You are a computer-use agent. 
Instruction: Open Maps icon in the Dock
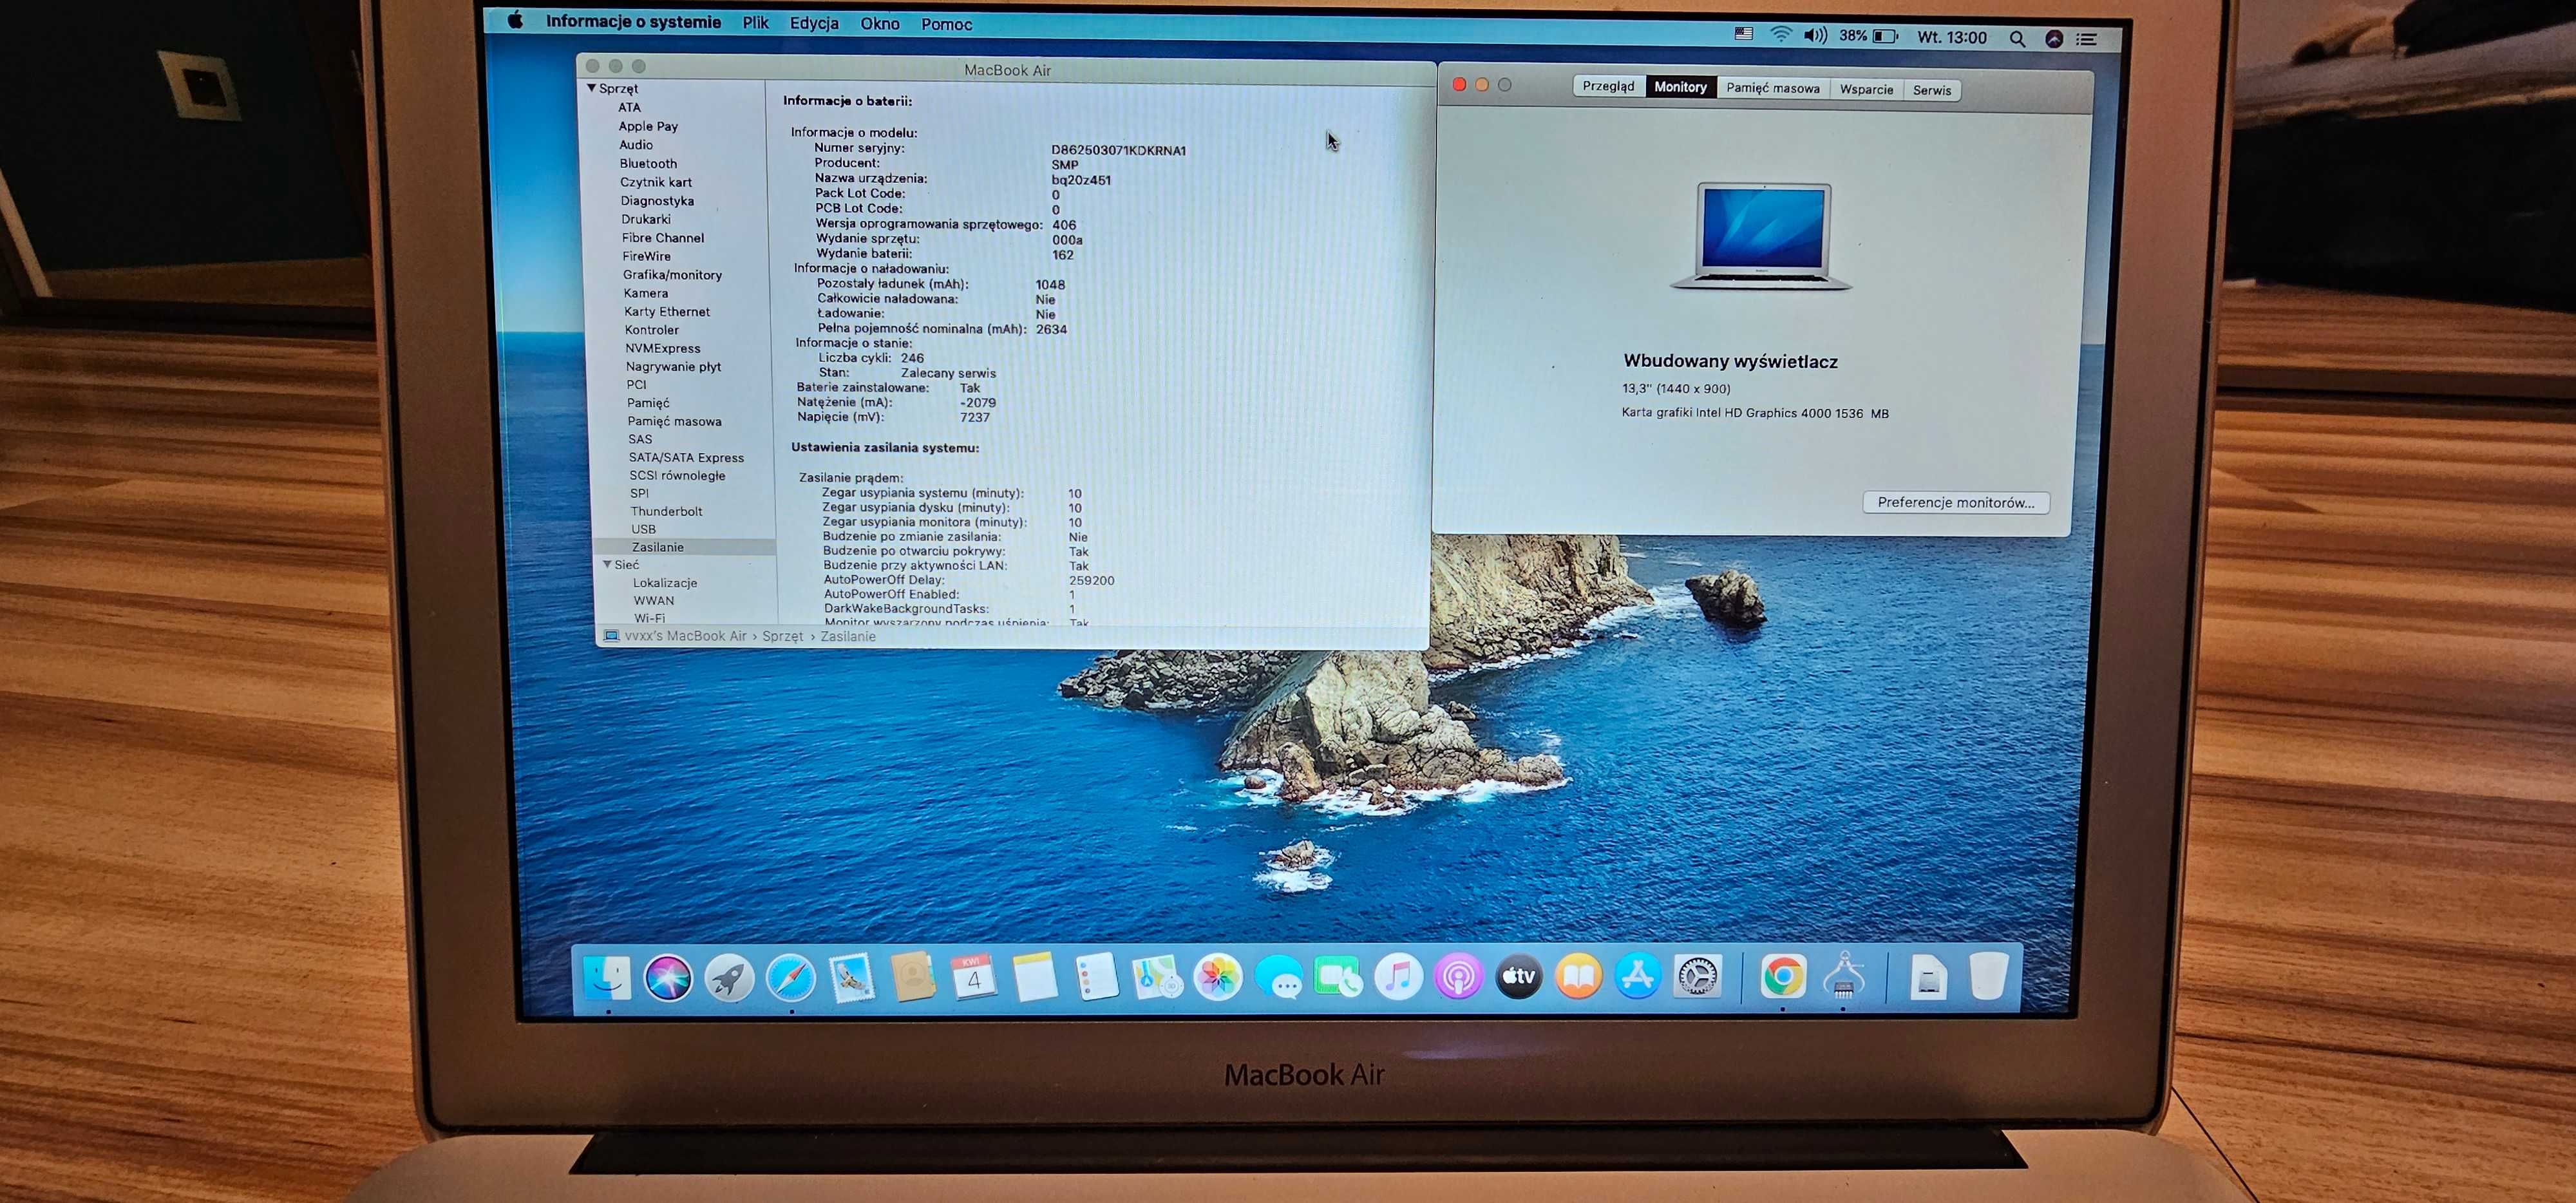pos(1157,977)
